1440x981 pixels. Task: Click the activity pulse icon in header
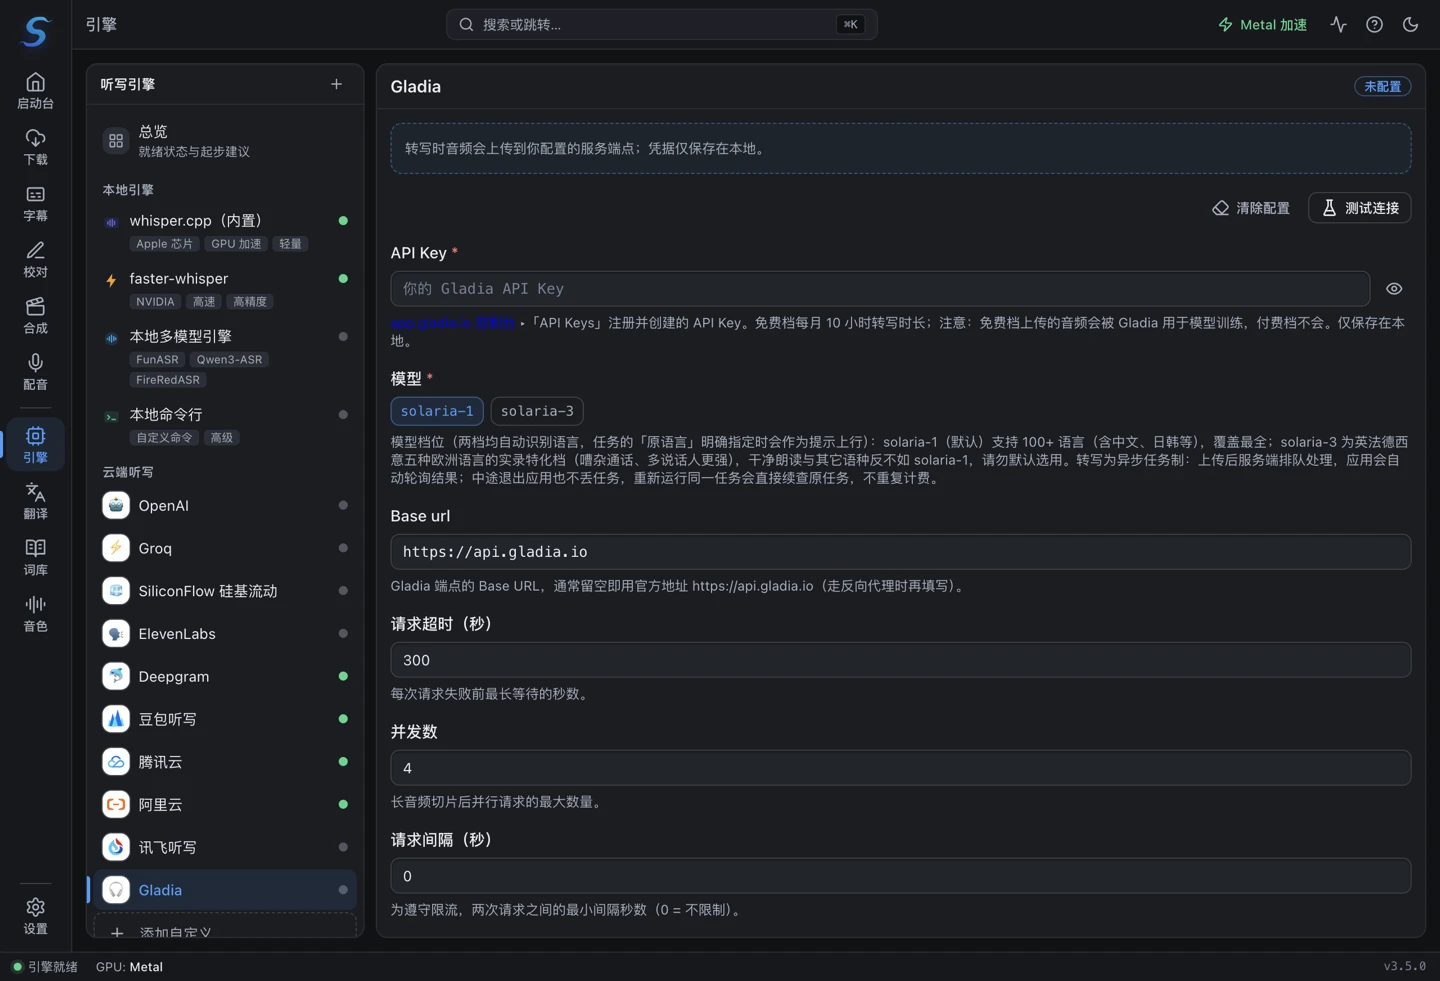pos(1338,24)
